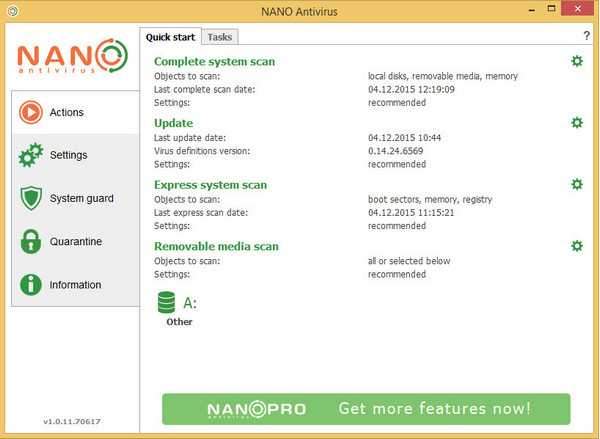This screenshot has width=600, height=439.
Task: Click last complete scan date 04.12.2015 12:19:09
Action: click(x=411, y=89)
